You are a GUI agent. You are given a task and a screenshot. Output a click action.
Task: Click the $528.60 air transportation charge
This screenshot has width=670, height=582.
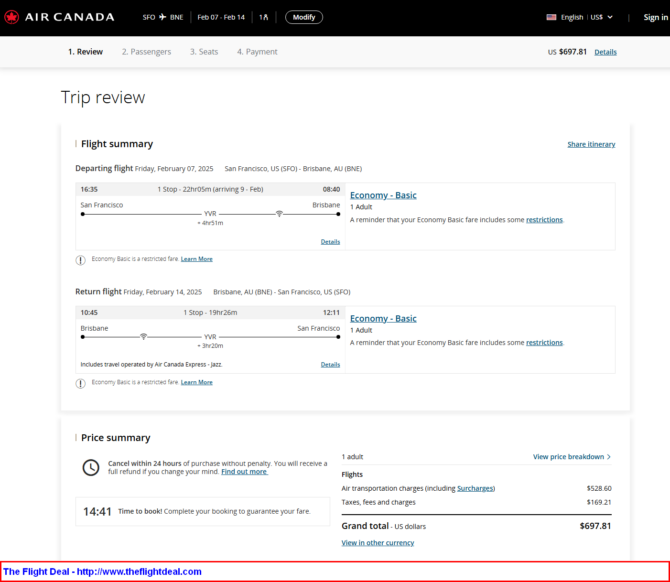(x=599, y=488)
